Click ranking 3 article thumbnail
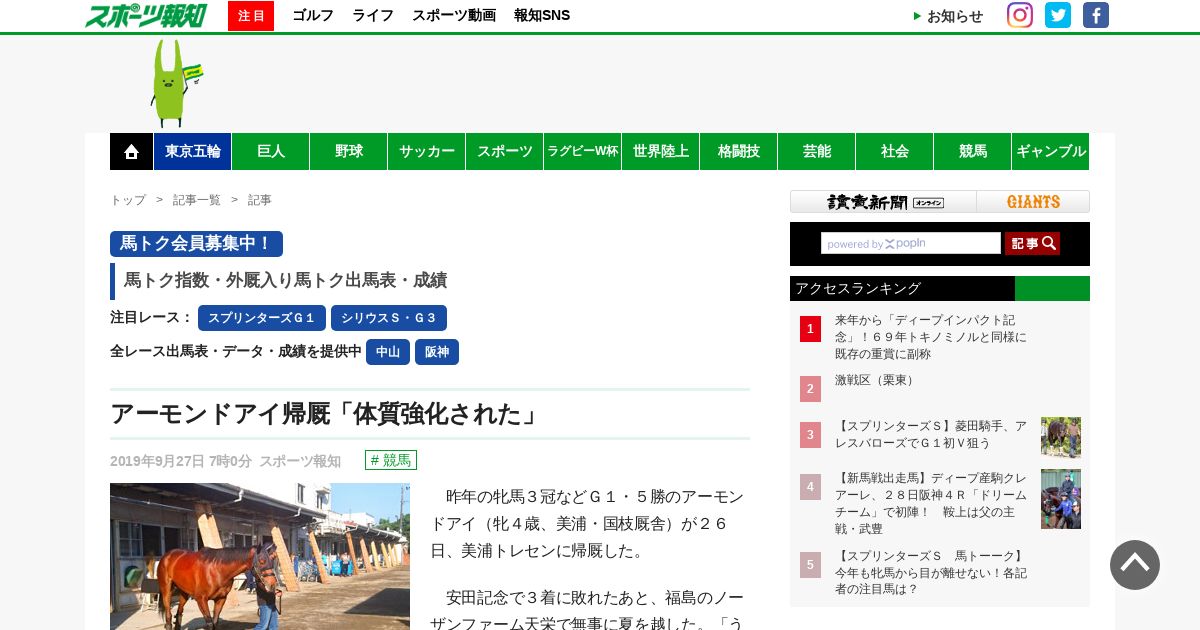 (x=1061, y=437)
